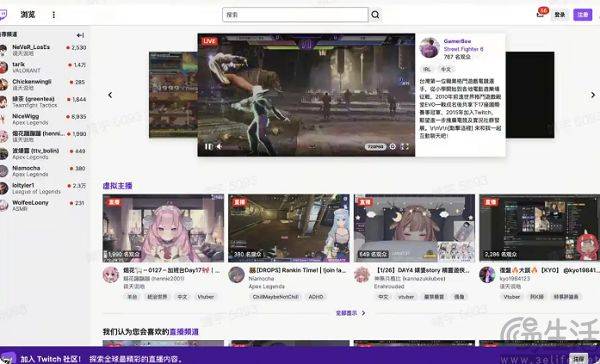Open the pink-haired vtuber stream thumbnail
600x364 pixels.
[x=163, y=228]
